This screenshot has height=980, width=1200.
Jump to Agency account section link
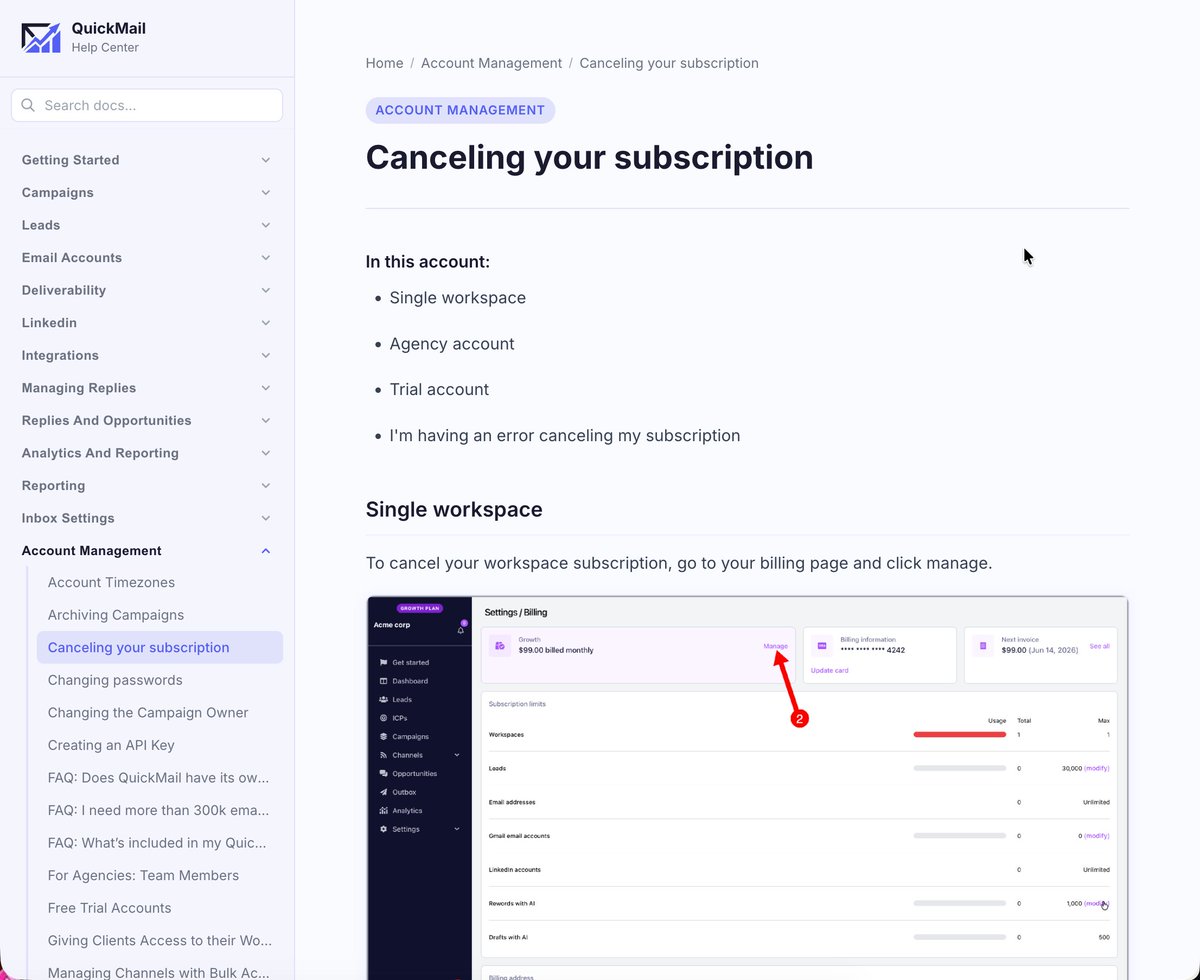tap(452, 344)
